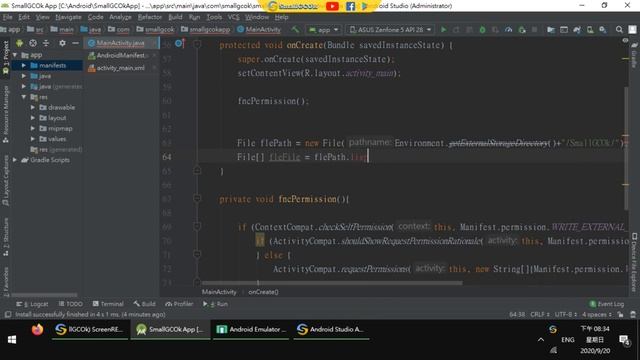Click the Stop square icon
This screenshot has height=360, width=640.
534,30
